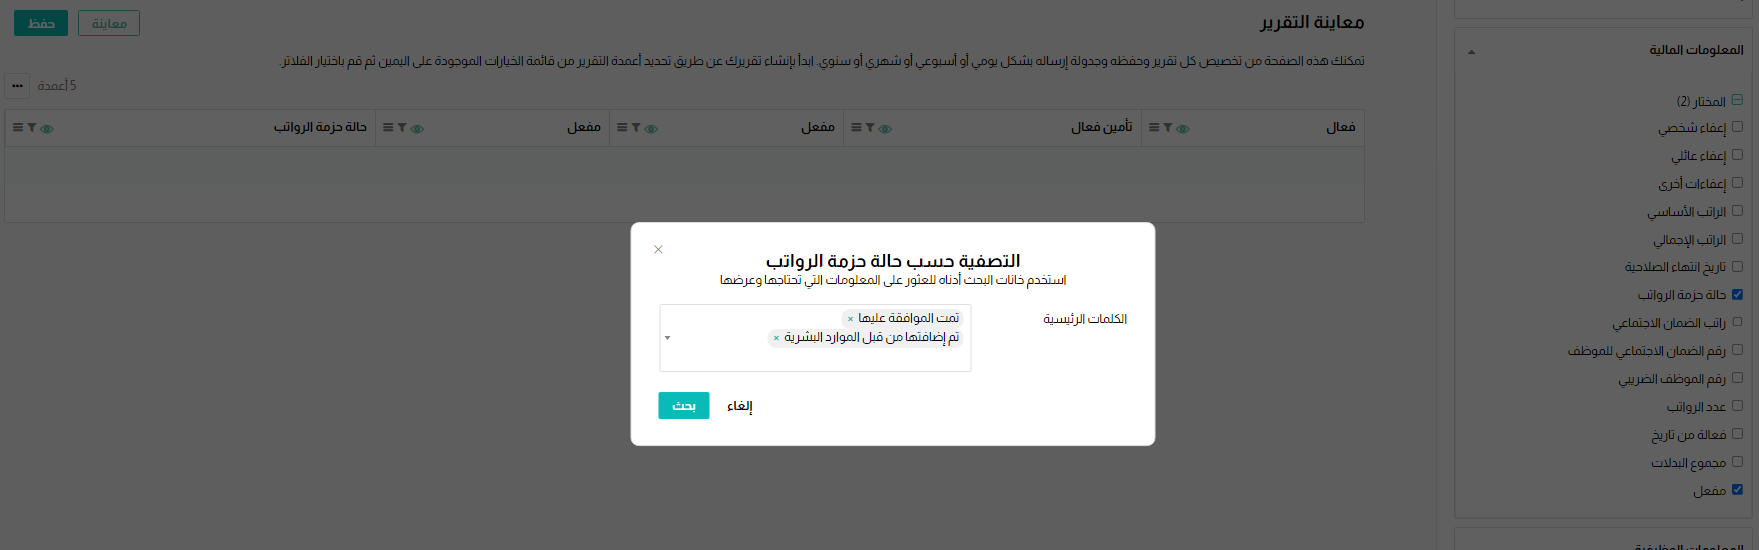The width and height of the screenshot is (1759, 550).
Task: Open hamburger menu of حالة حزمة الرواتب column
Action: (x=18, y=128)
